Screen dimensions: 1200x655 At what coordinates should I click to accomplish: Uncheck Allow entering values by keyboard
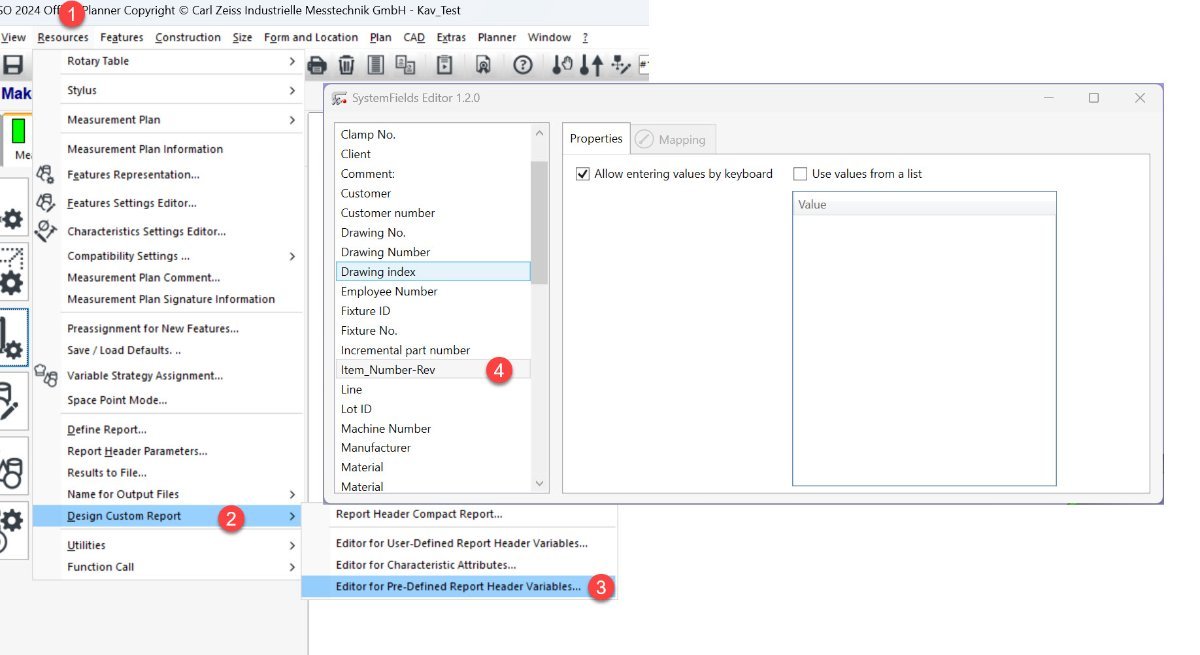tap(583, 174)
